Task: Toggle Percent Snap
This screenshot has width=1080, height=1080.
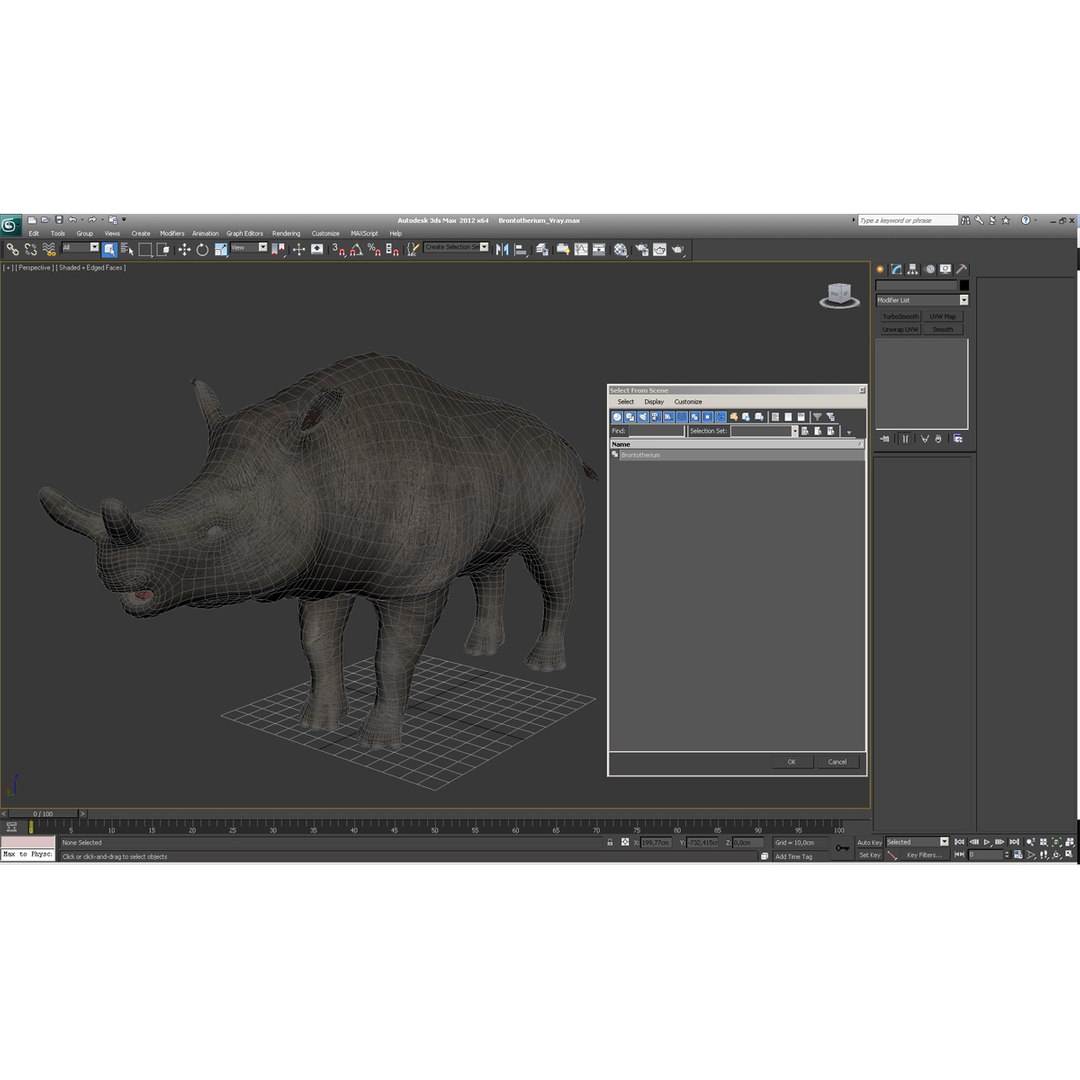Action: point(374,249)
